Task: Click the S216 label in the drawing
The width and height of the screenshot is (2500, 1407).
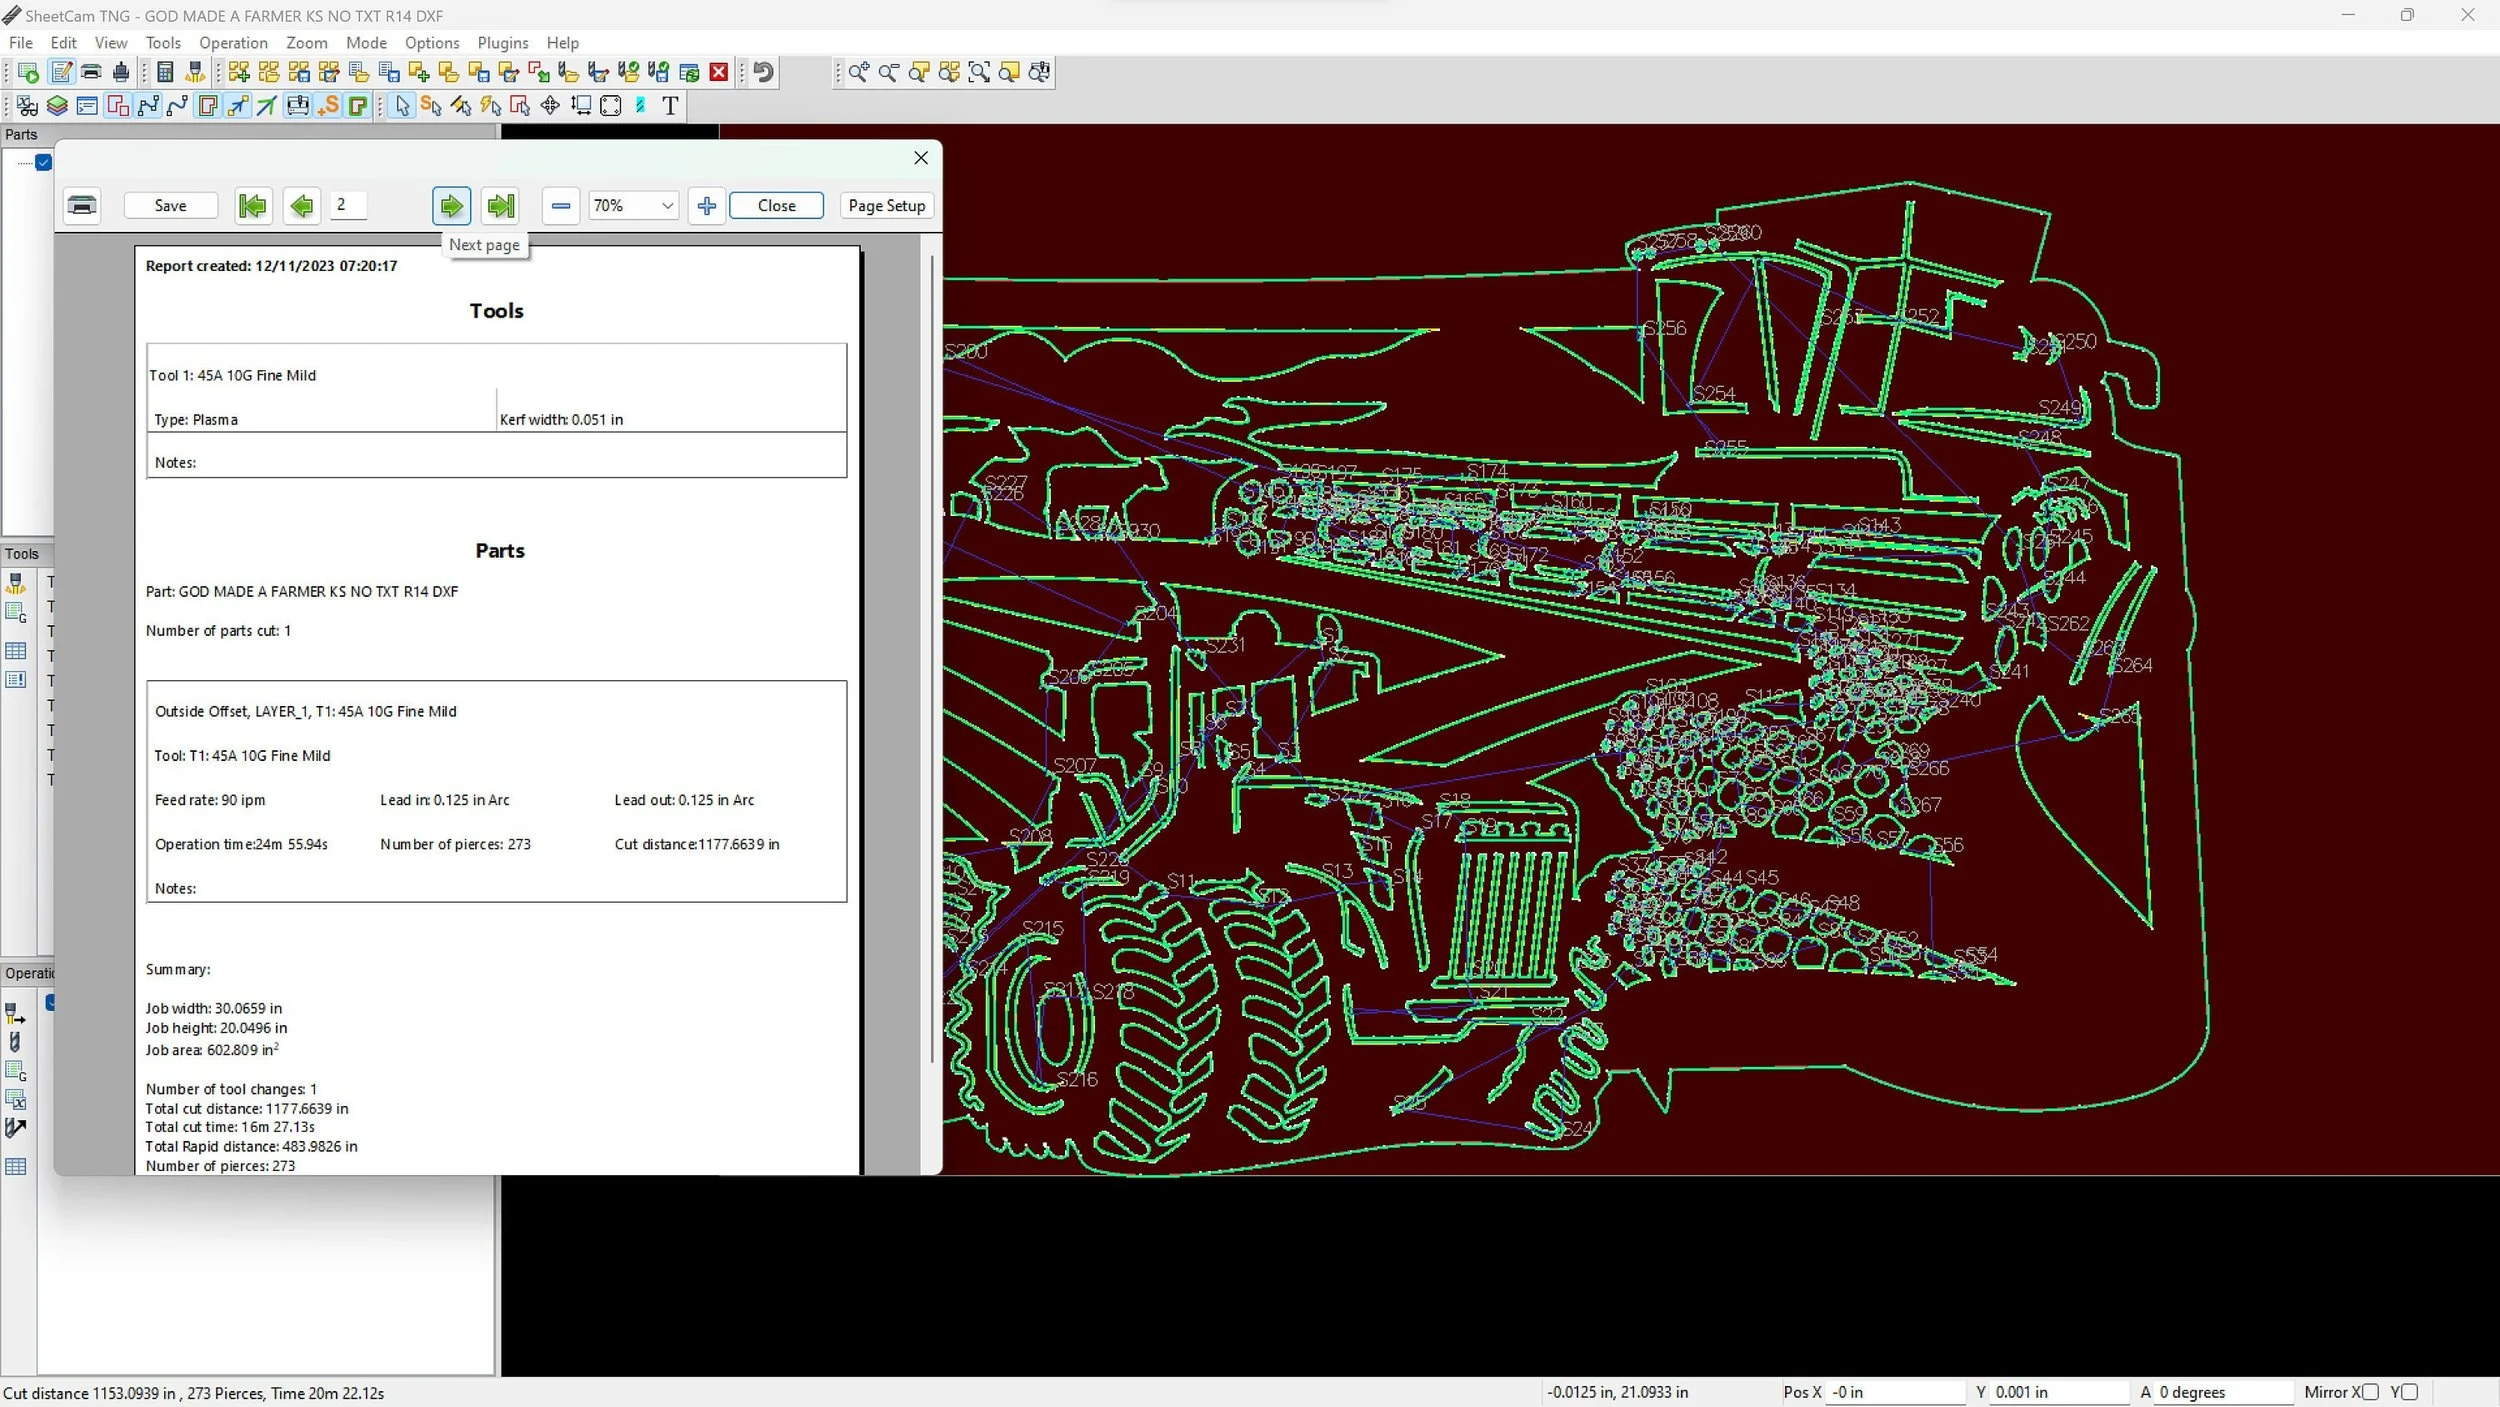Action: click(1077, 1079)
